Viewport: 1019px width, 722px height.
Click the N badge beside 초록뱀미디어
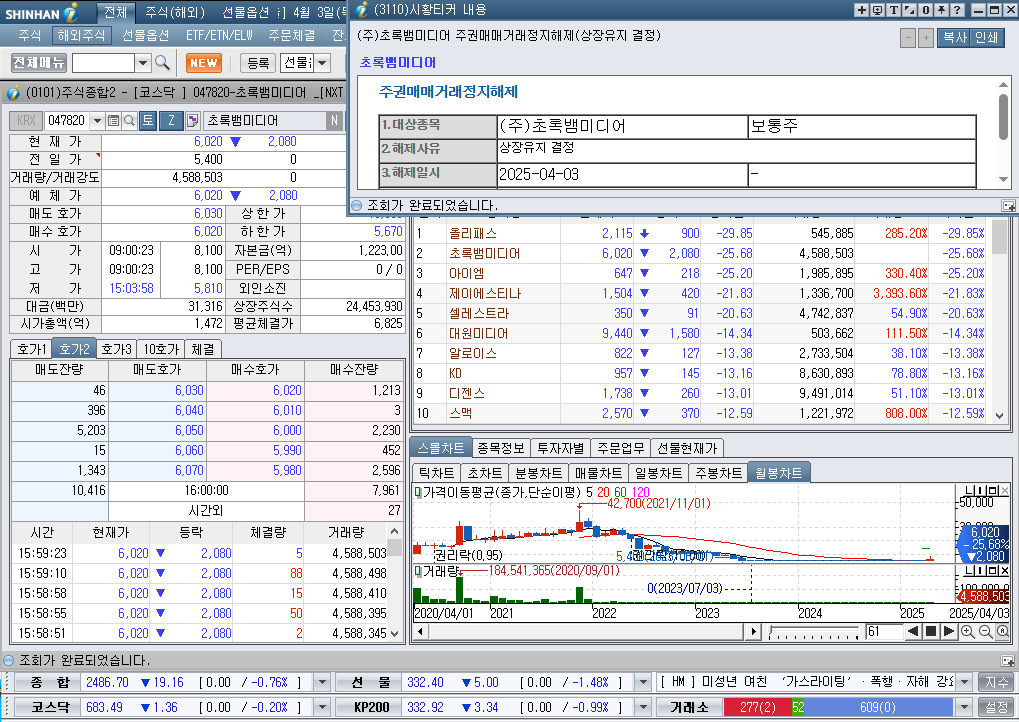pos(334,120)
